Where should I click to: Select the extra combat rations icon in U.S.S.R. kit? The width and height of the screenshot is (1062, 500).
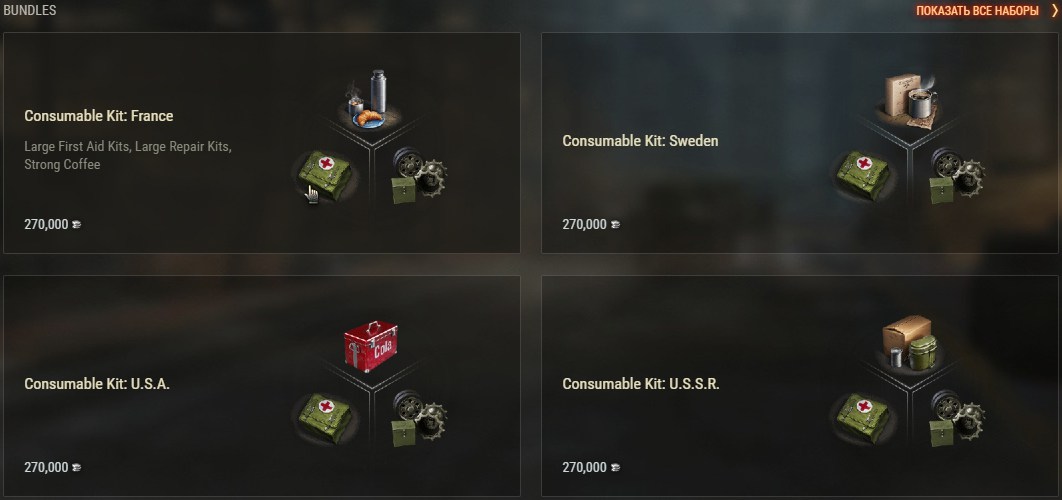coord(908,343)
